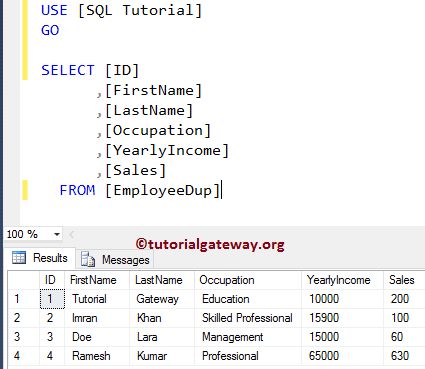
Task: Click the ID column header
Action: (52, 280)
